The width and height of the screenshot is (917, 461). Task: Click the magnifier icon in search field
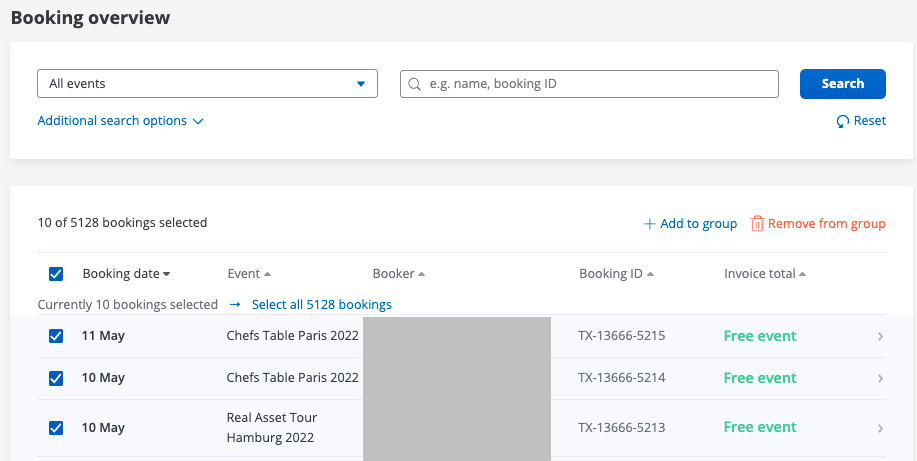point(414,84)
